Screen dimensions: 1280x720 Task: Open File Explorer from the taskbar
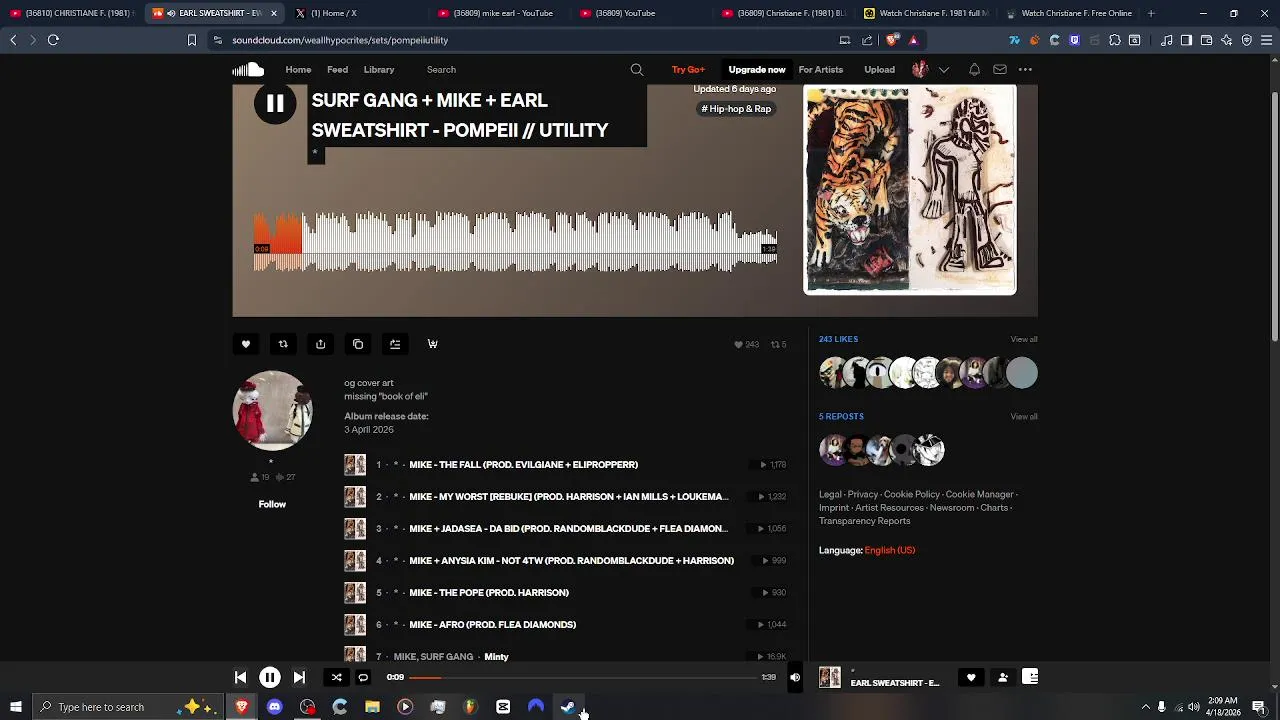[372, 707]
